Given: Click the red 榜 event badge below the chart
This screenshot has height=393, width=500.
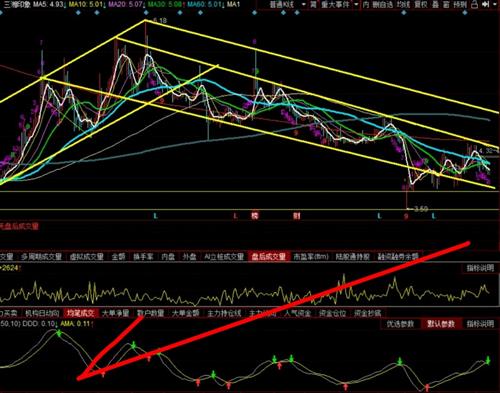Looking at the screenshot, I should coord(255,216).
